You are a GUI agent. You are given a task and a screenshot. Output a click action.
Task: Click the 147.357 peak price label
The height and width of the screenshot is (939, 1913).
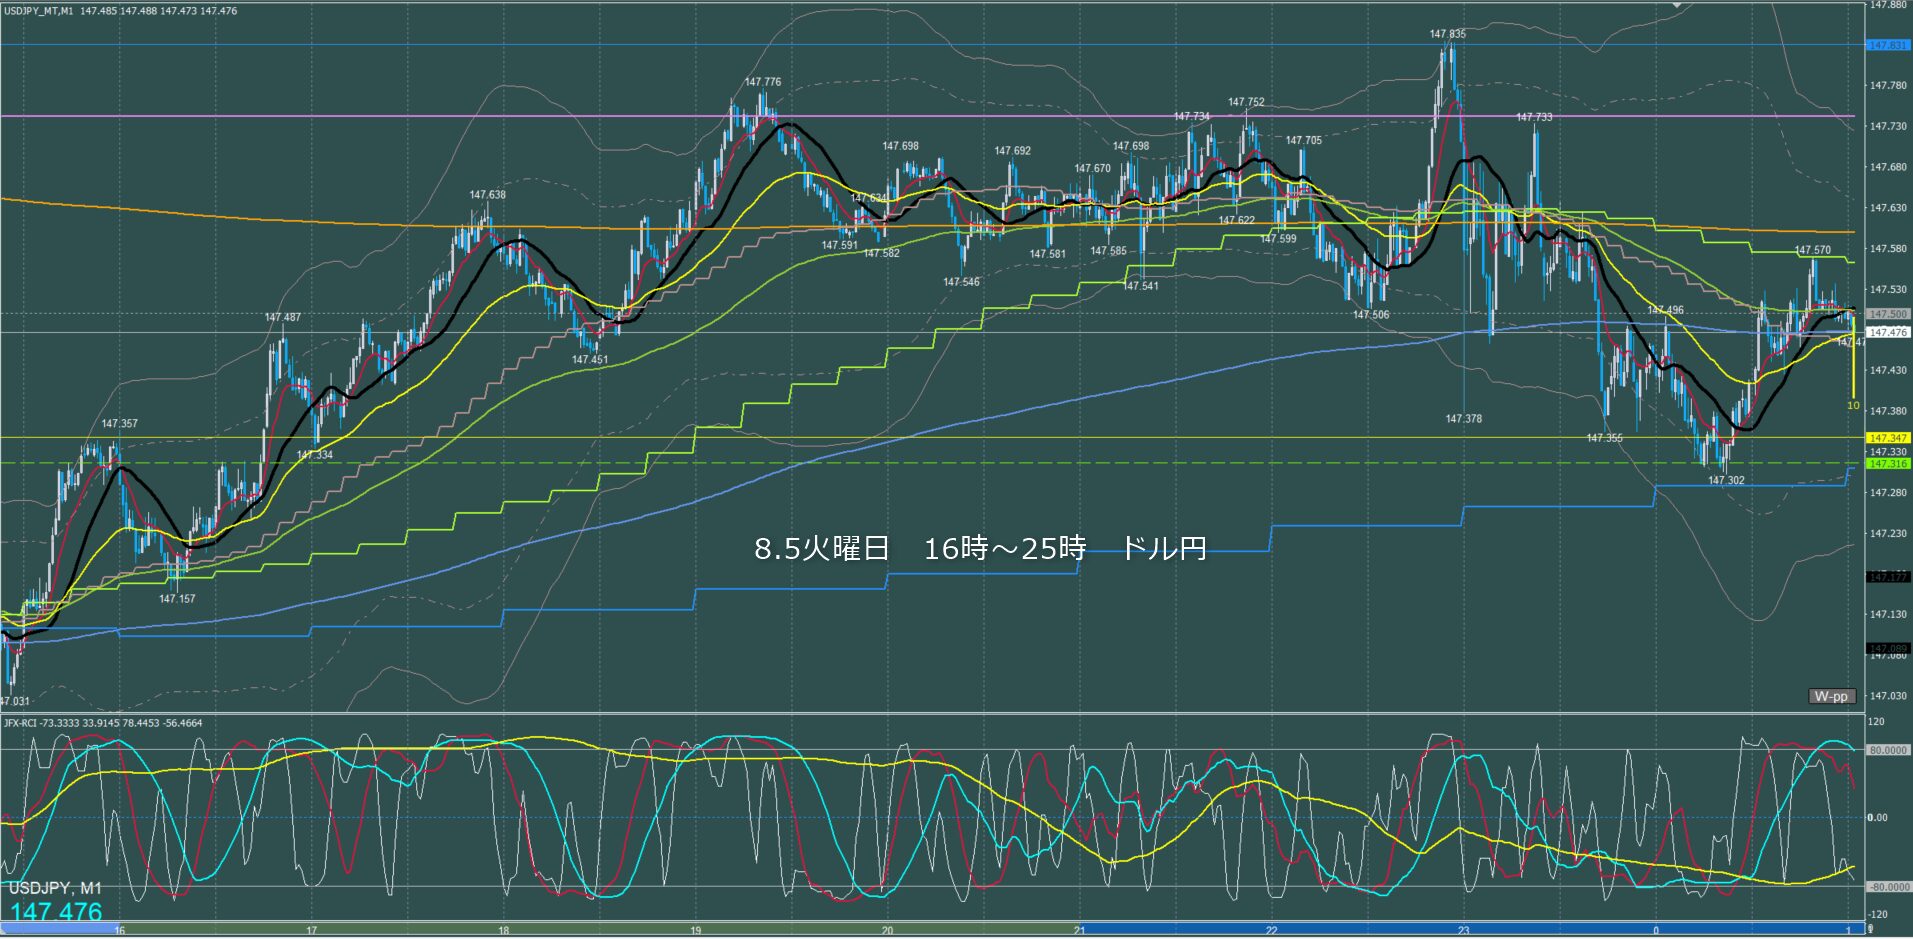[120, 424]
